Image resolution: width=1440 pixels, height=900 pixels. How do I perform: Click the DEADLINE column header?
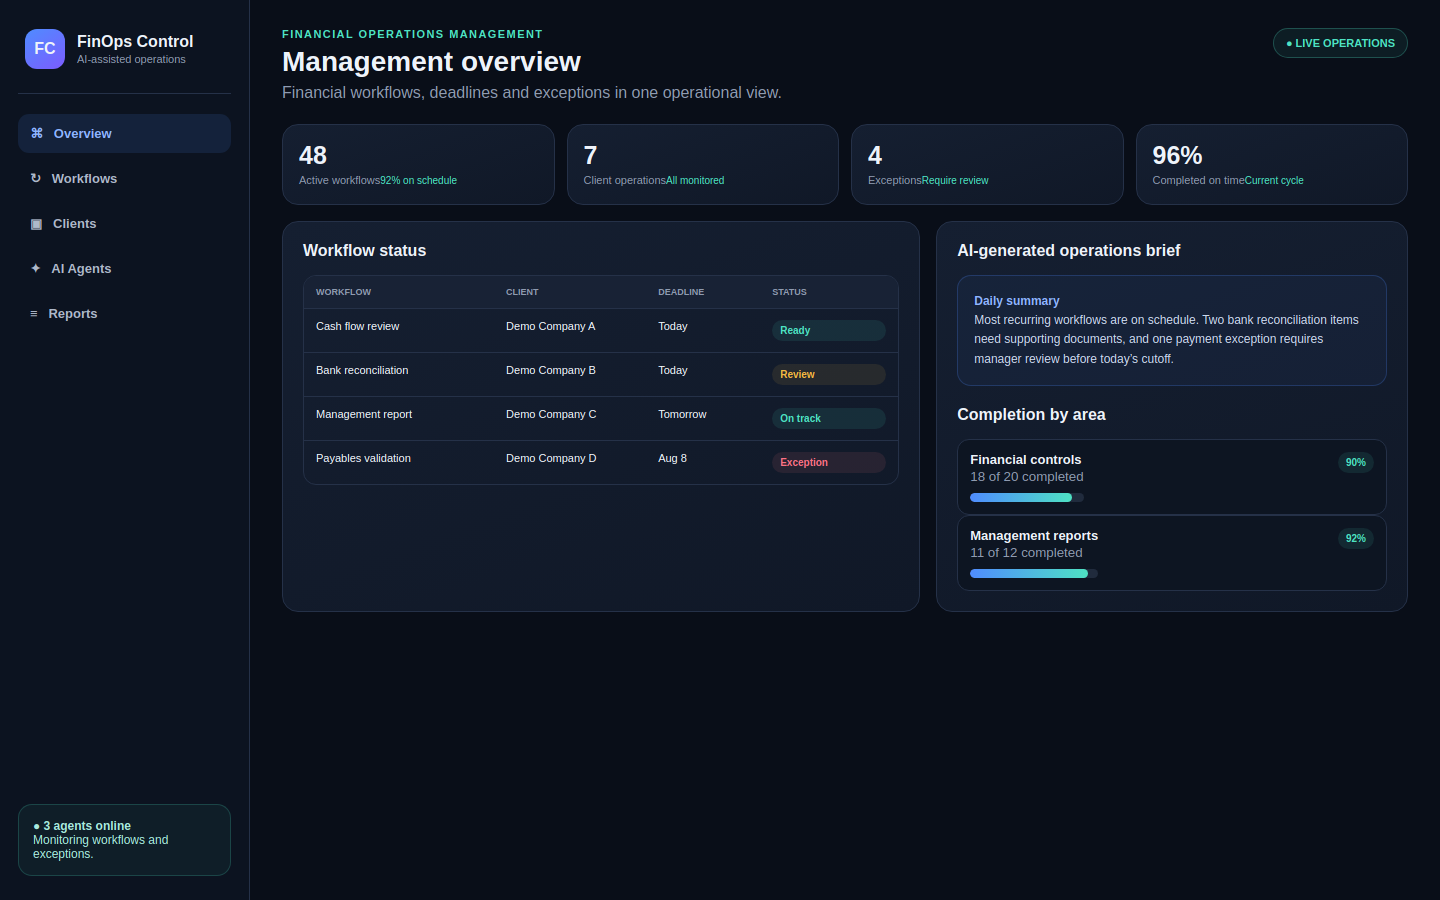tap(681, 292)
